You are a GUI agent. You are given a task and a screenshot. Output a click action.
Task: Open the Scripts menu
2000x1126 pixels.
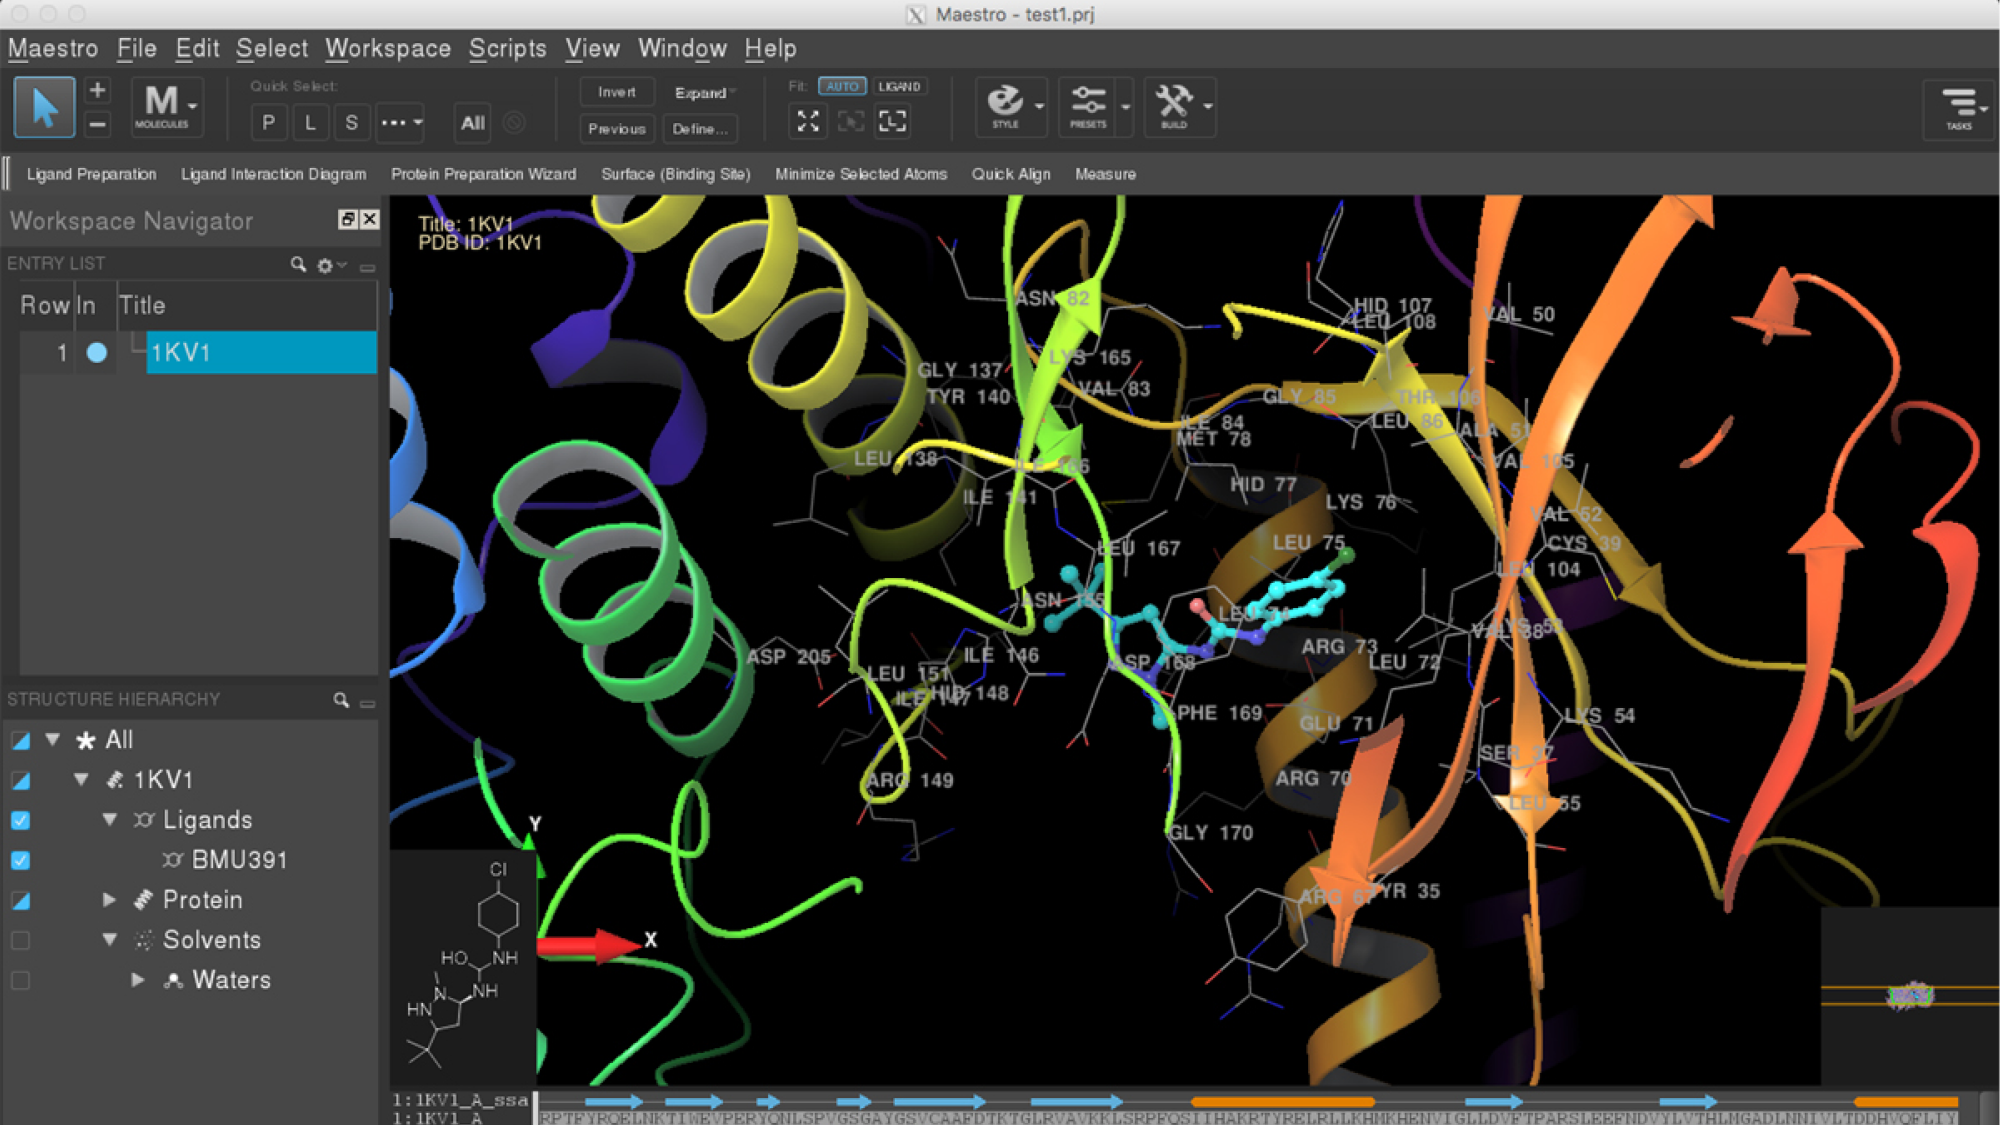(x=507, y=48)
